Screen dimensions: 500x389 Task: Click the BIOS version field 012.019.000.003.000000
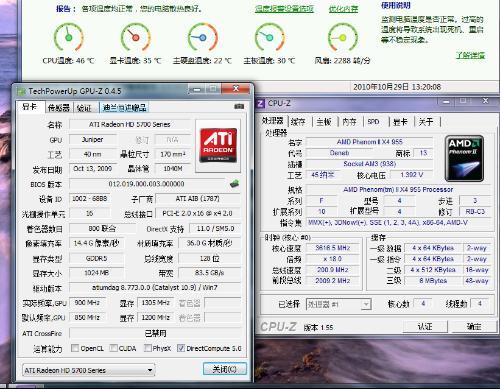147,184
